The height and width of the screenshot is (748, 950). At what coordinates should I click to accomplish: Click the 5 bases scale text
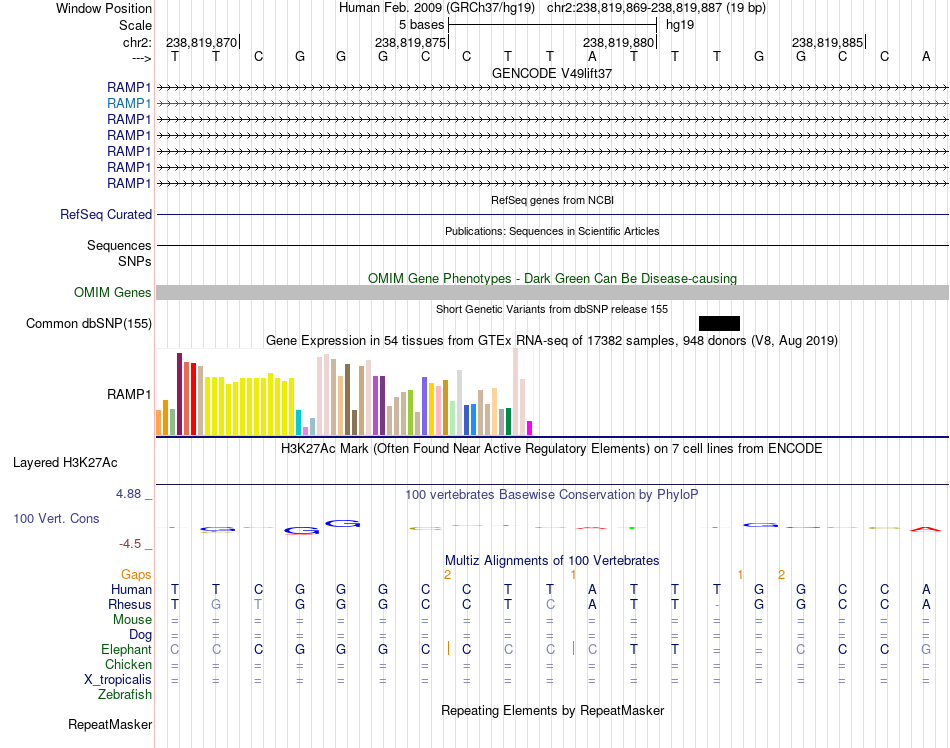[421, 25]
